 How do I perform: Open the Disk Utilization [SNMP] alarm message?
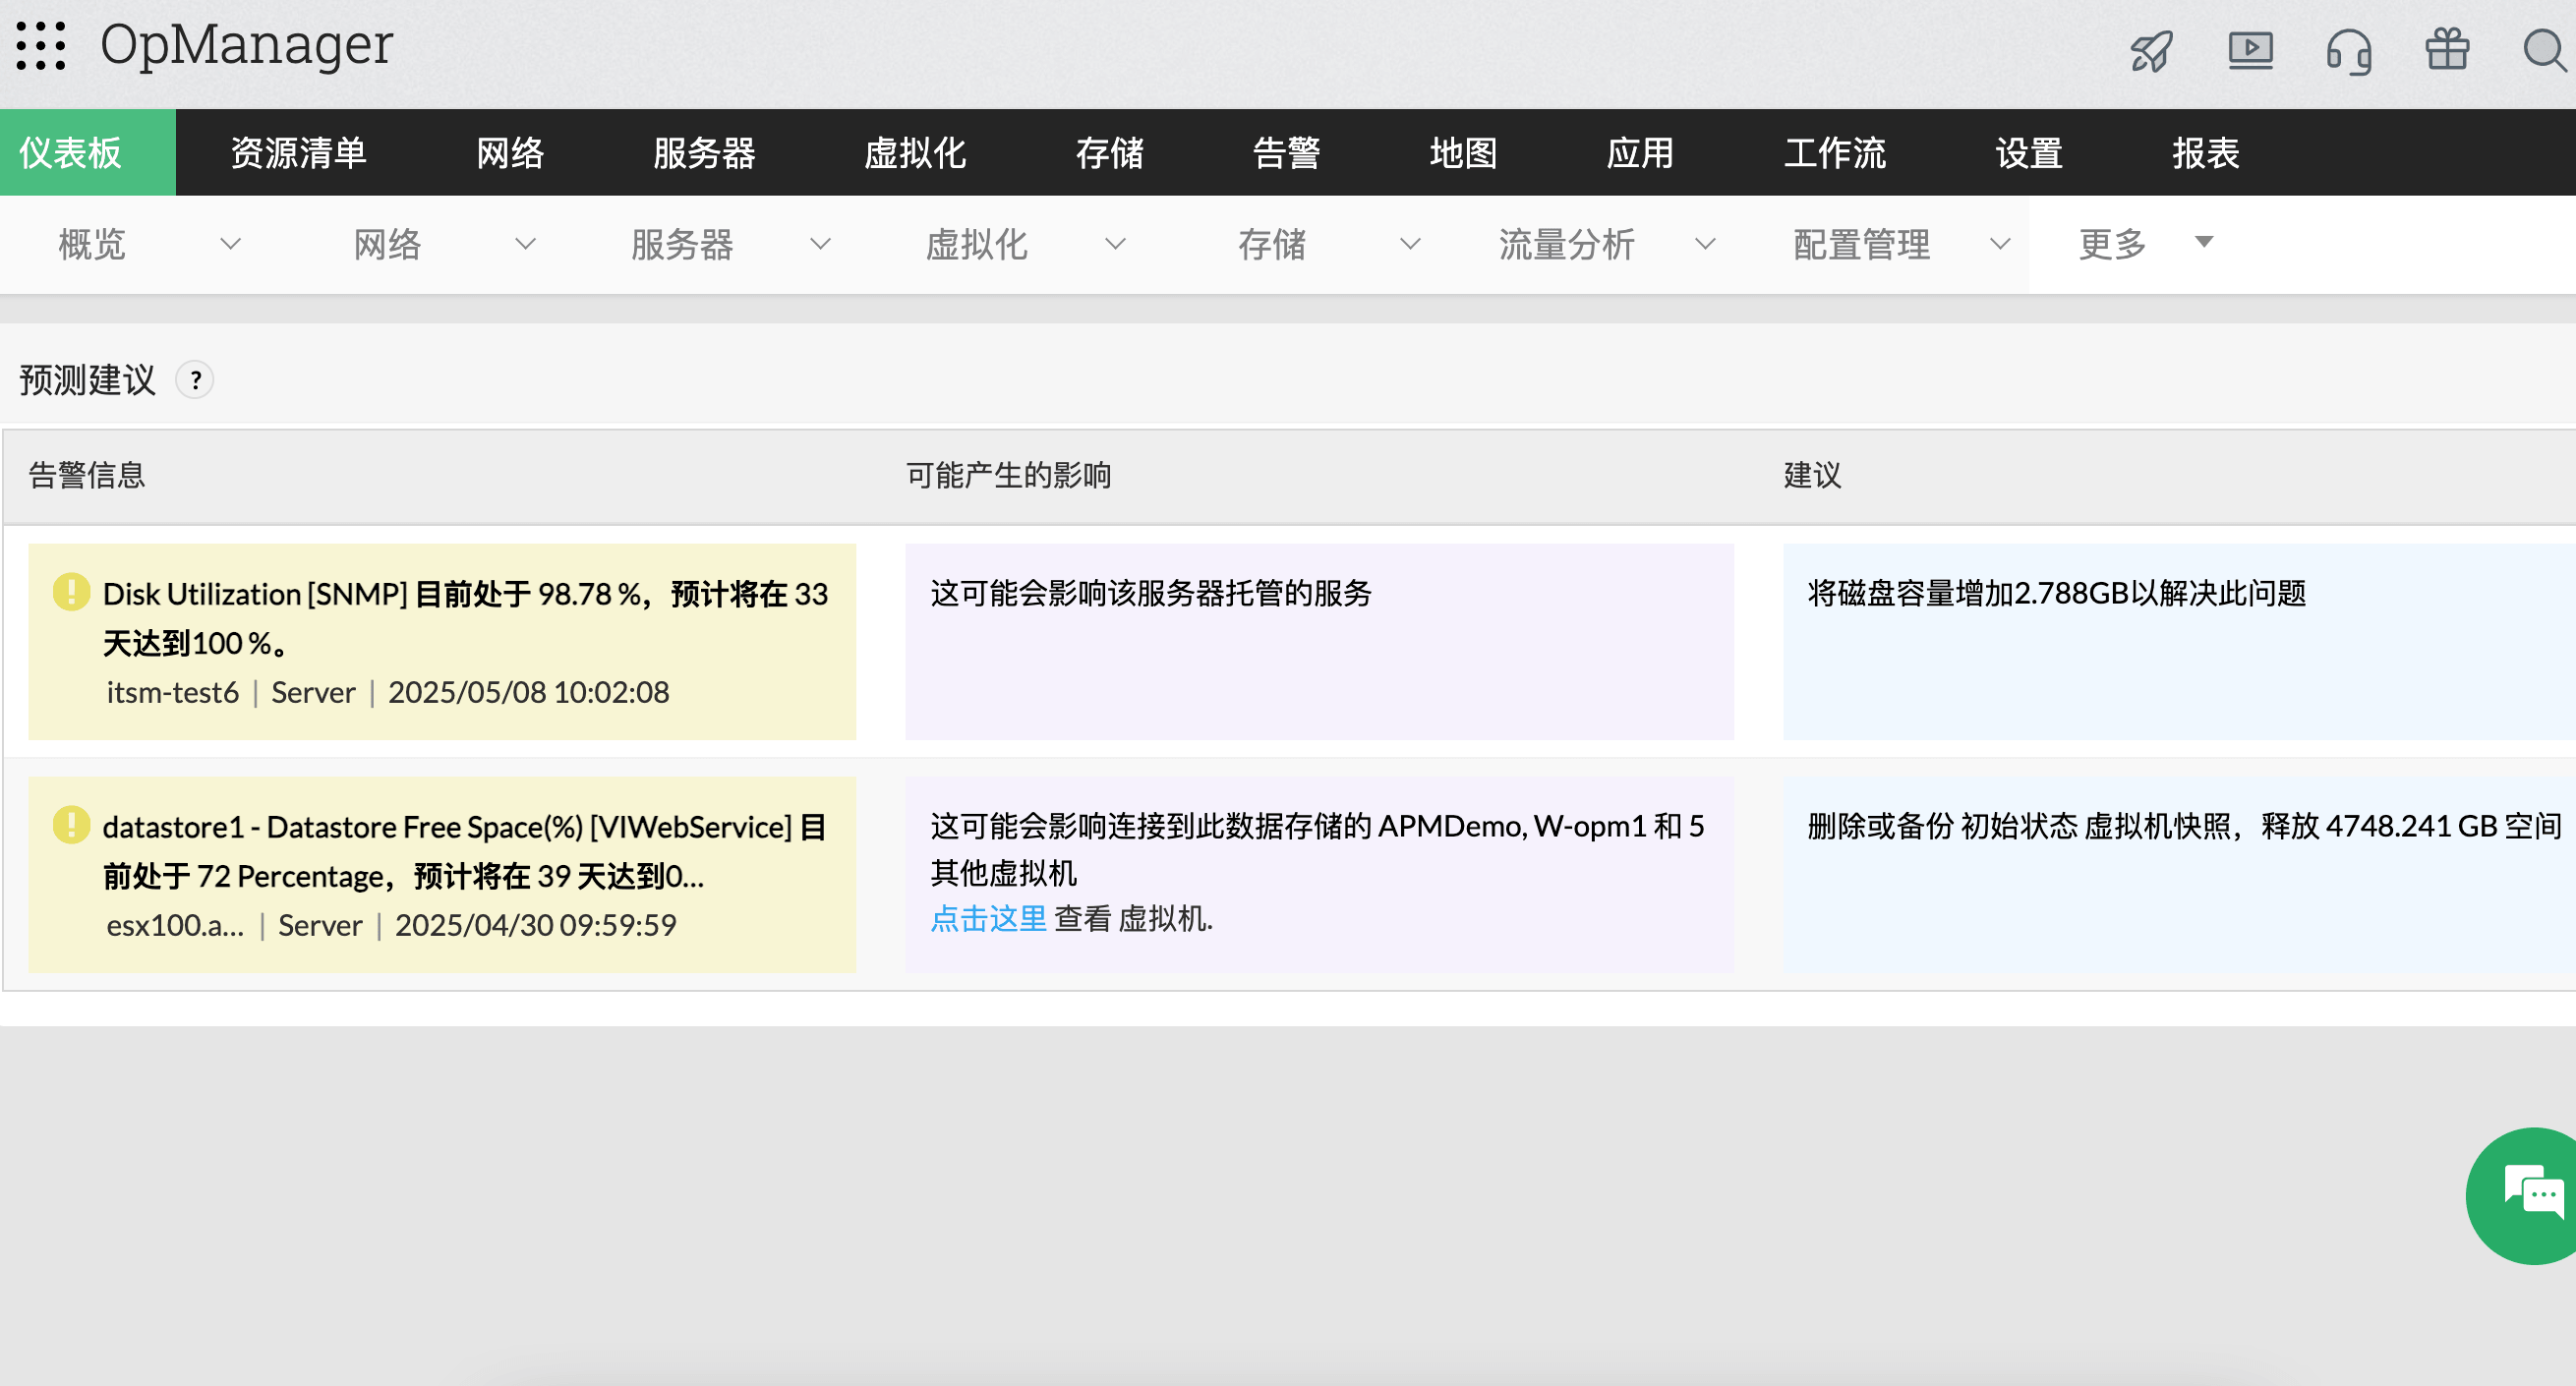(x=466, y=618)
